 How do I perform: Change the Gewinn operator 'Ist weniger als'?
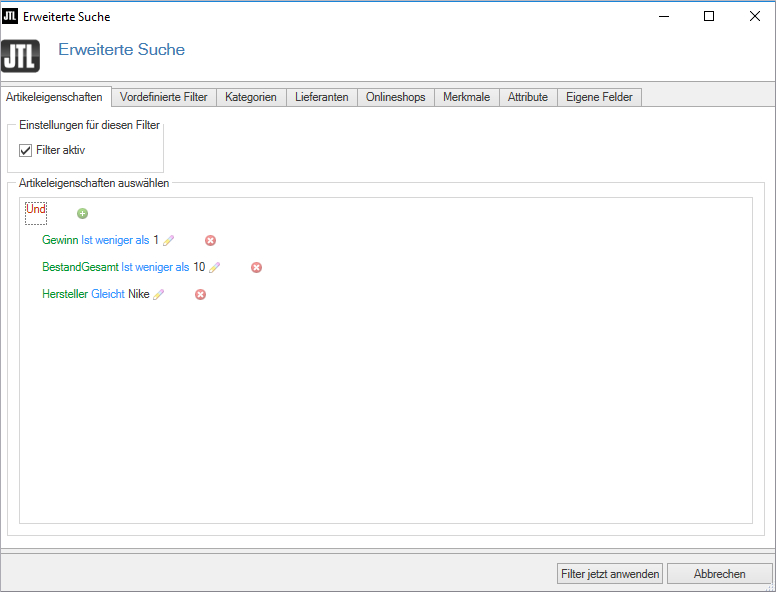coord(115,240)
